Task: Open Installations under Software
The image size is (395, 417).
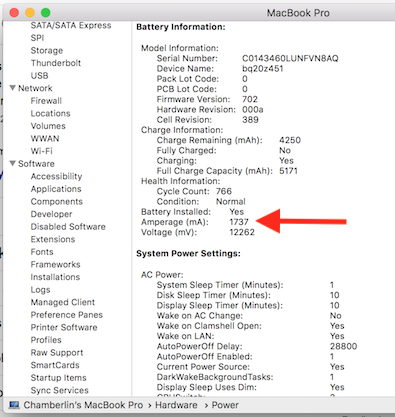Action: [x=55, y=277]
